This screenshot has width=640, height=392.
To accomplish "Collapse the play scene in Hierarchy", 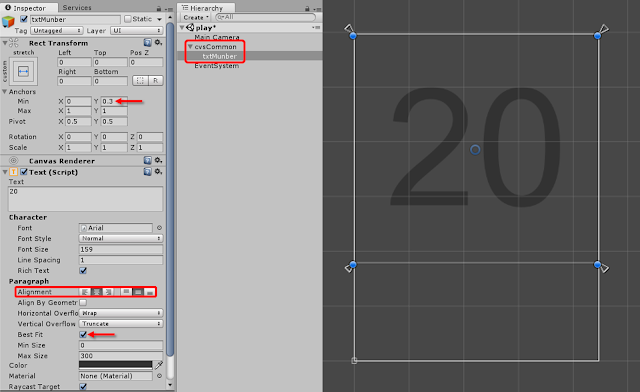I will coord(182,27).
